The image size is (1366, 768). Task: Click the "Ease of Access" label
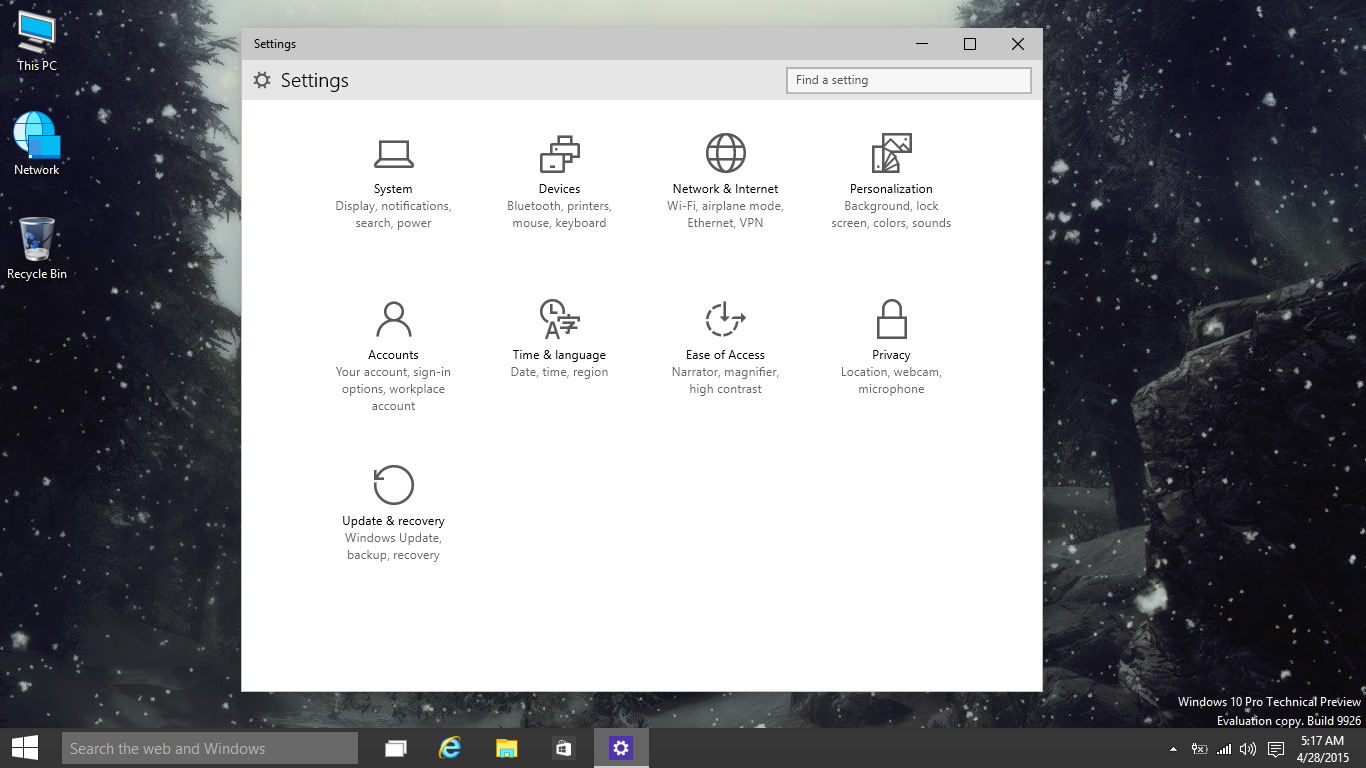coord(725,355)
